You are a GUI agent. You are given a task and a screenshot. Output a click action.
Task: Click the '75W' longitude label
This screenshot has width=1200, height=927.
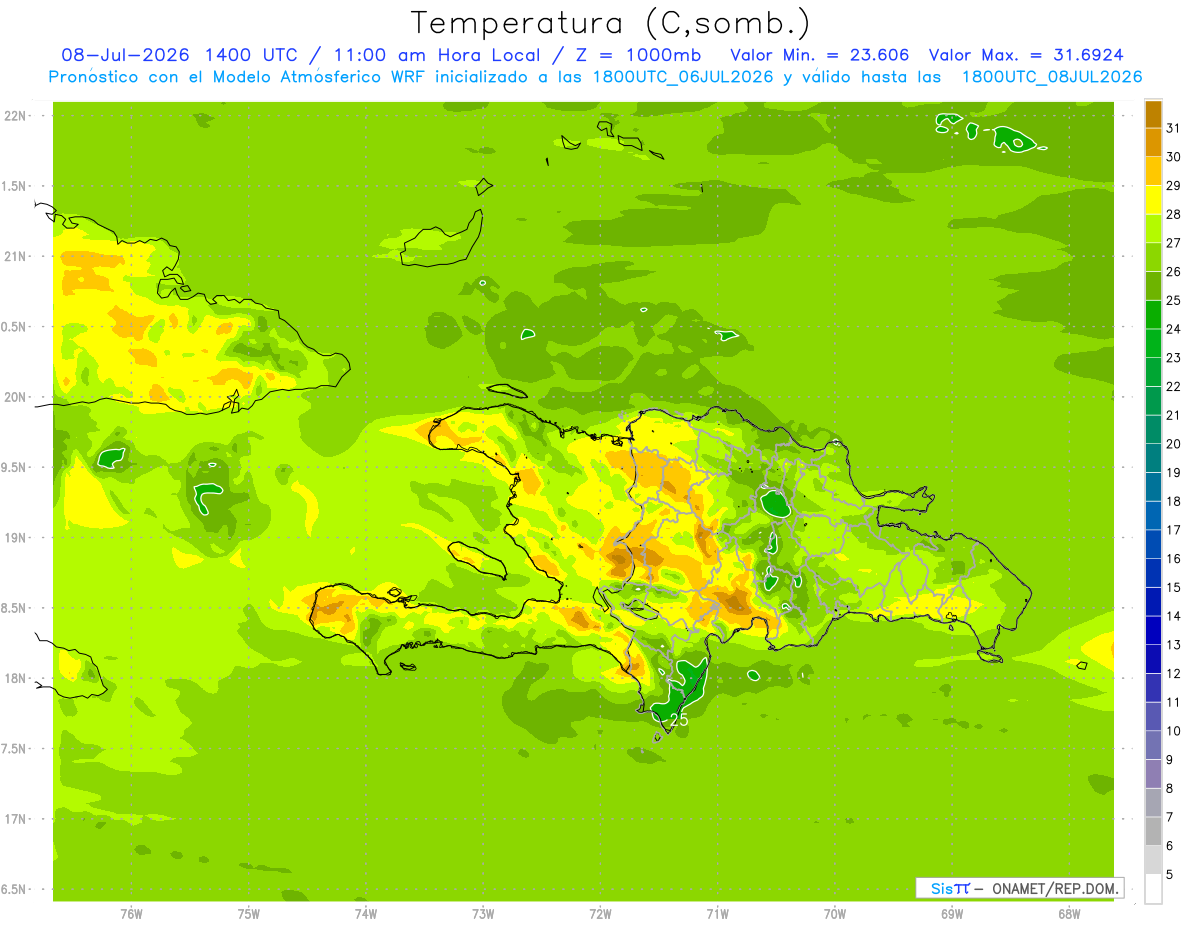pos(248,914)
